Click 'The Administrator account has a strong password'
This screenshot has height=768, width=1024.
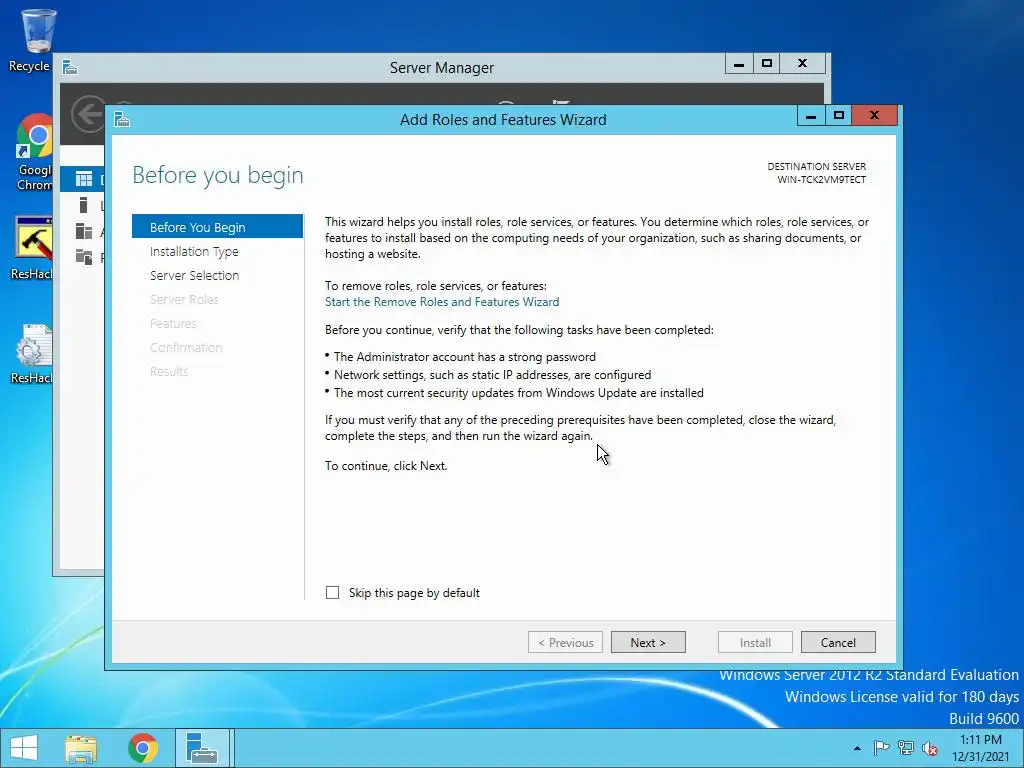click(464, 357)
